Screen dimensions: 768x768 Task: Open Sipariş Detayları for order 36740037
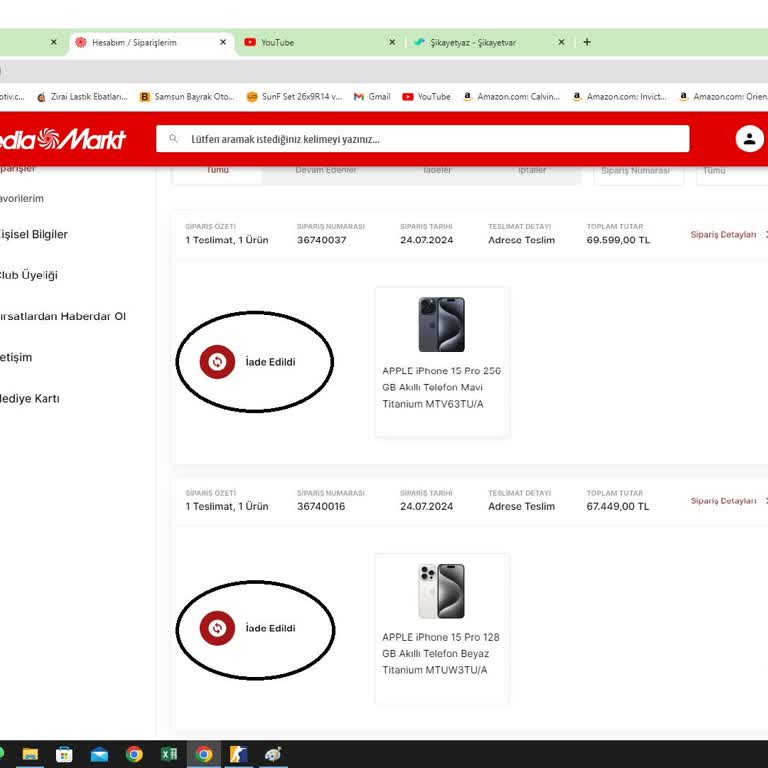(x=723, y=235)
